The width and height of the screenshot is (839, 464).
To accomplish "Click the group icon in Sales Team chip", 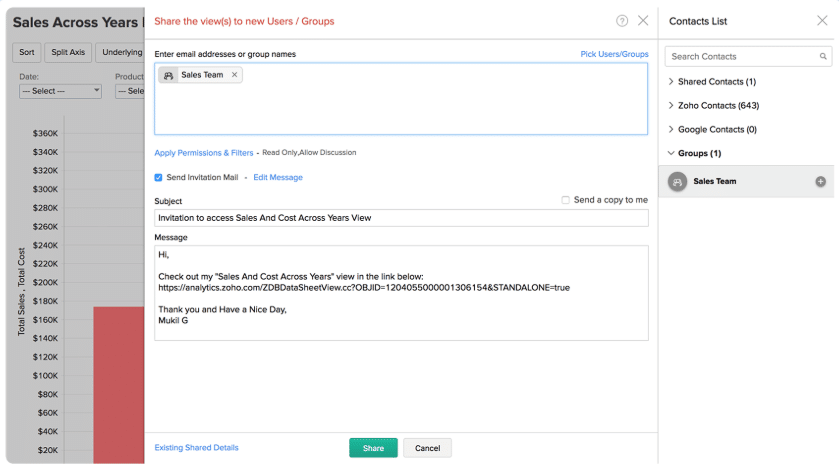I will pos(169,75).
